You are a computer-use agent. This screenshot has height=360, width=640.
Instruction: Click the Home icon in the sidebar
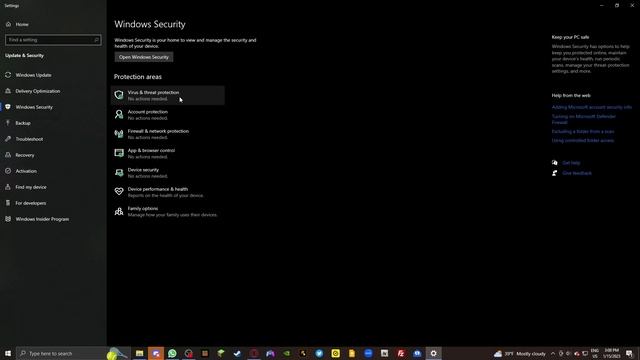(x=8, y=24)
